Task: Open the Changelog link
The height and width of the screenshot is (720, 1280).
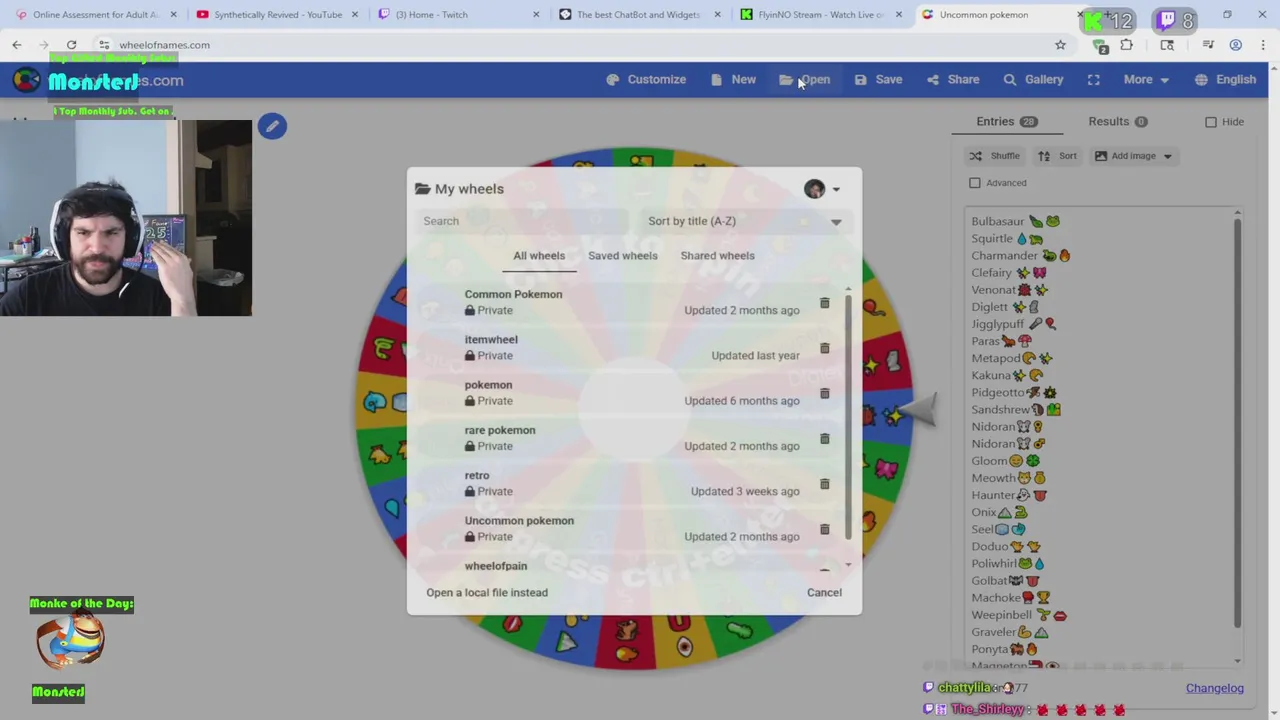Action: (x=1214, y=688)
